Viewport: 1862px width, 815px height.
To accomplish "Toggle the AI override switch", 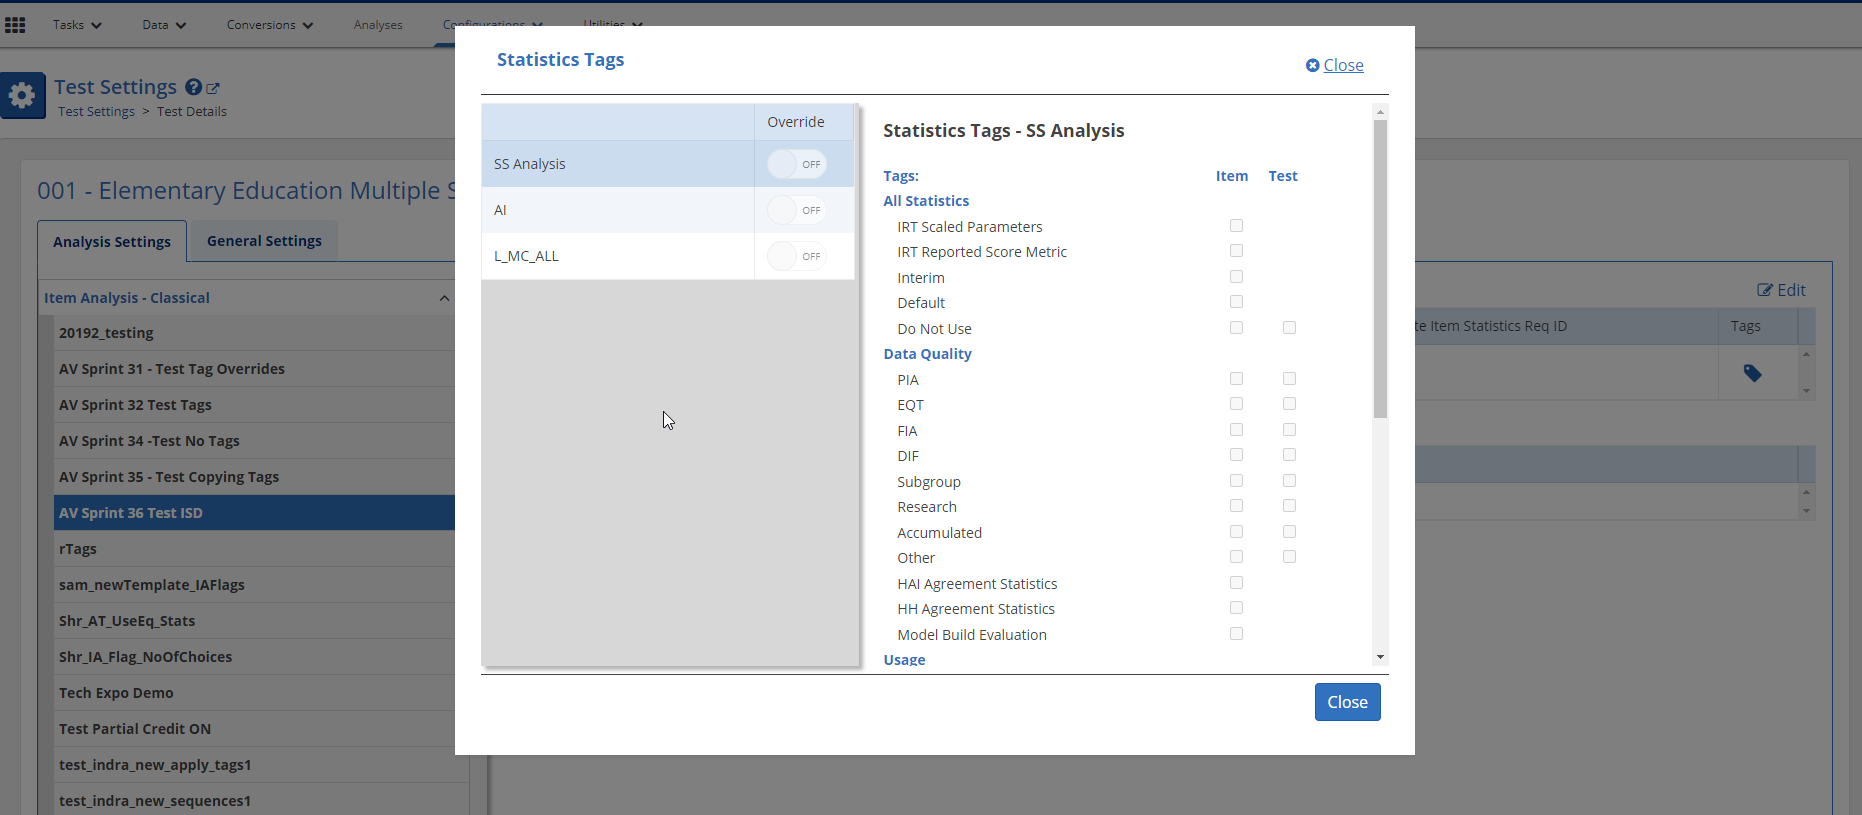I will point(797,210).
